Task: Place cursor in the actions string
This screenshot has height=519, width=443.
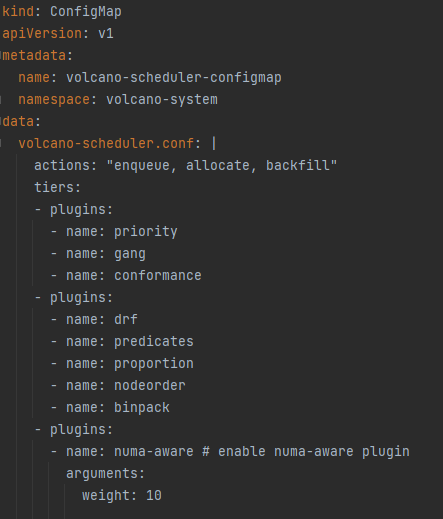Action: tap(221, 165)
